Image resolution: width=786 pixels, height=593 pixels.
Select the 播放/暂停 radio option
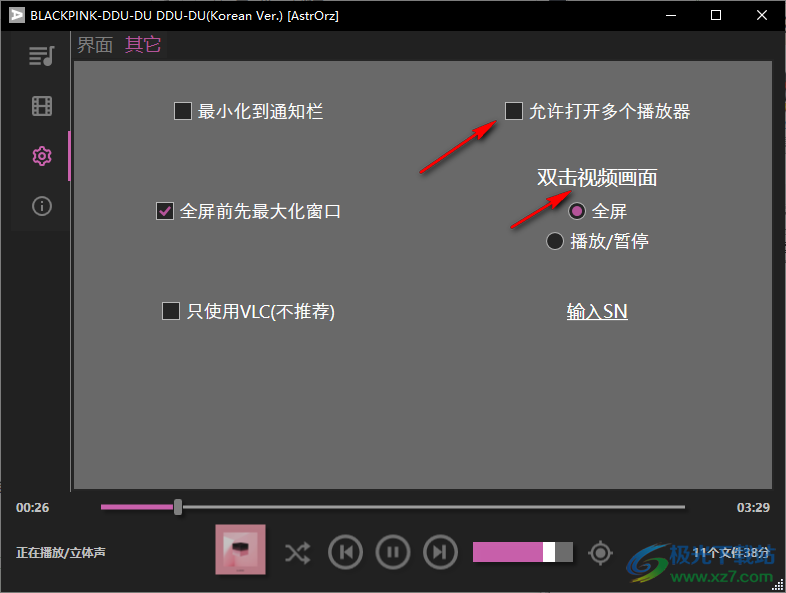click(x=555, y=241)
